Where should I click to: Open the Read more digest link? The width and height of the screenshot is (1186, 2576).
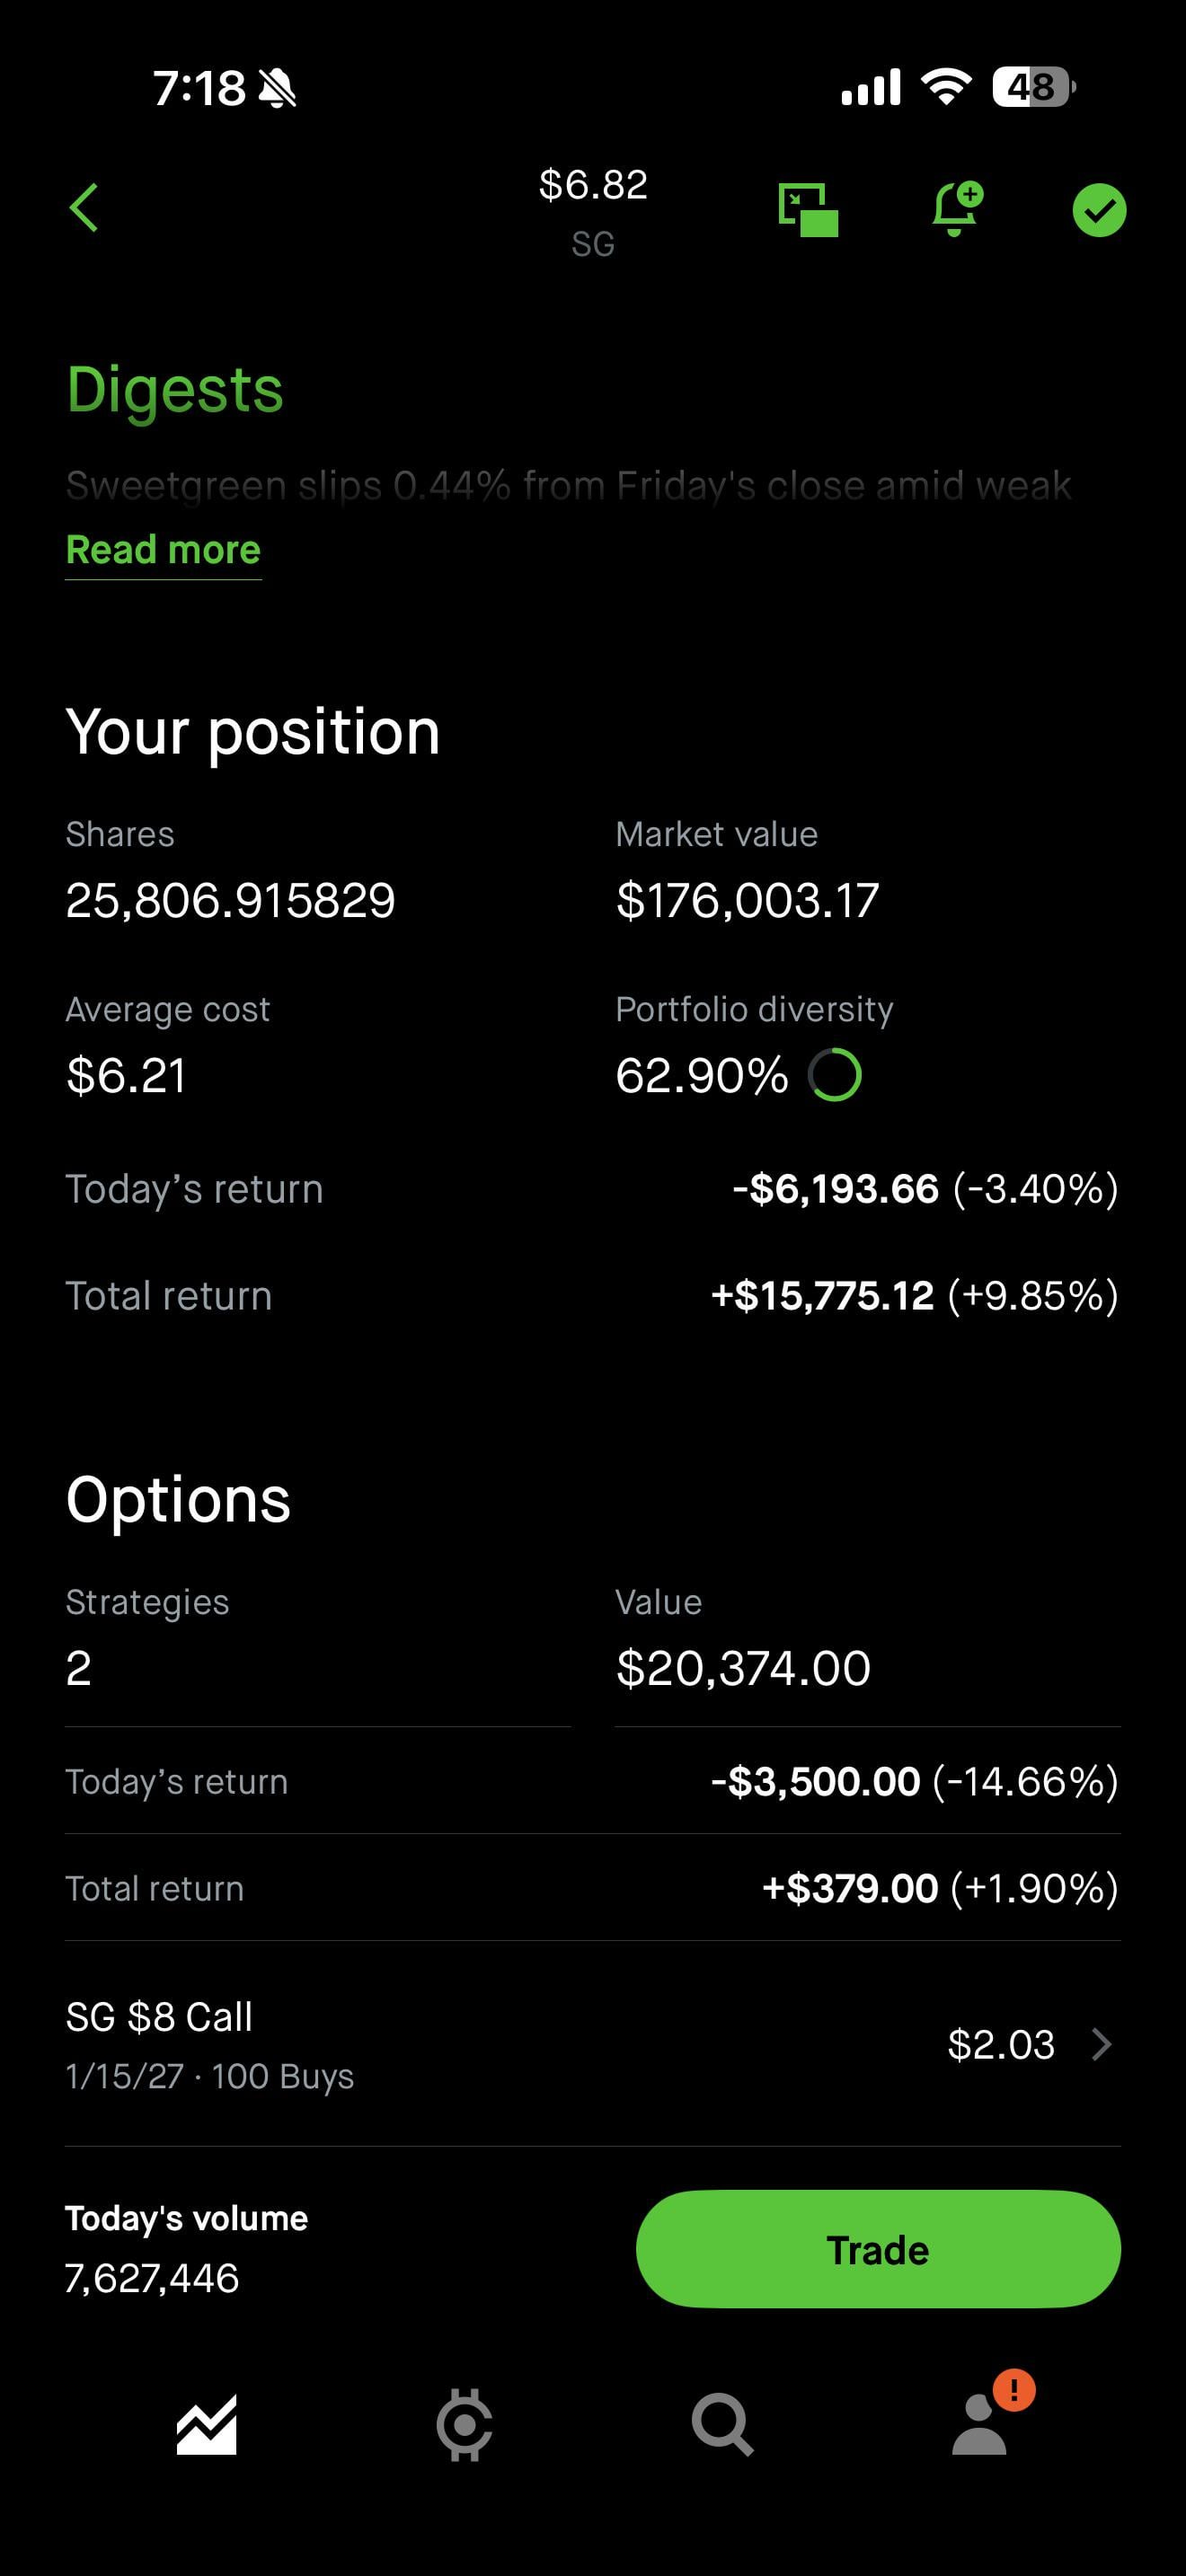(163, 550)
